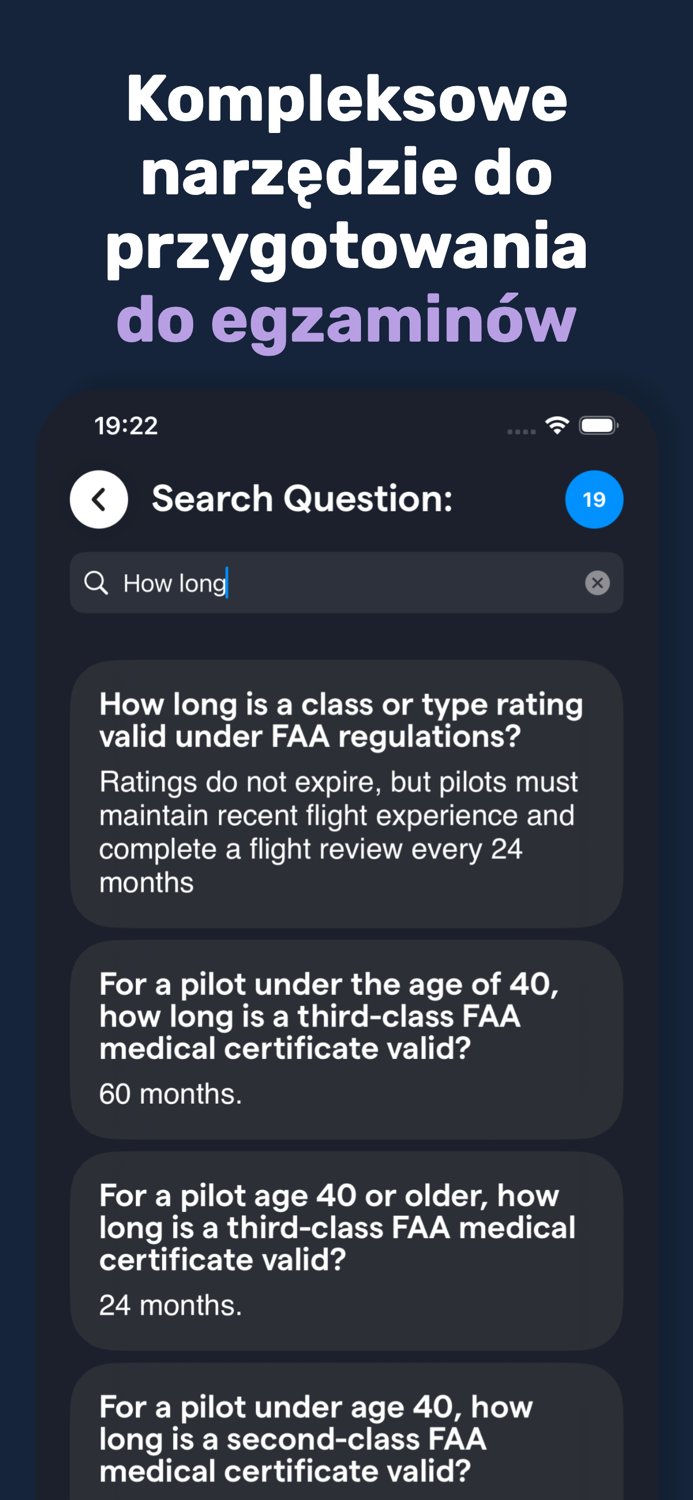Tap the 'Ratings do not expire' answer text
The height and width of the screenshot is (1500, 693).
pyautogui.click(x=338, y=832)
